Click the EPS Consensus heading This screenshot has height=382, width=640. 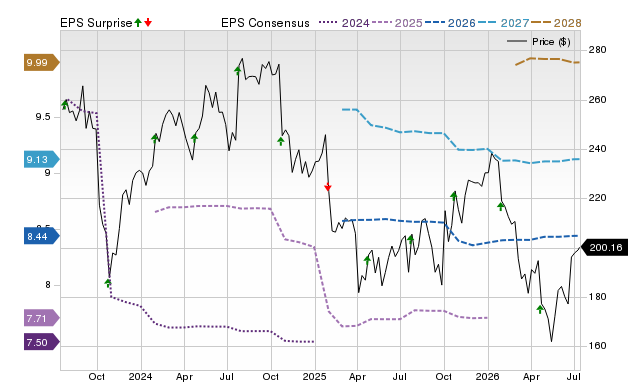click(x=265, y=23)
